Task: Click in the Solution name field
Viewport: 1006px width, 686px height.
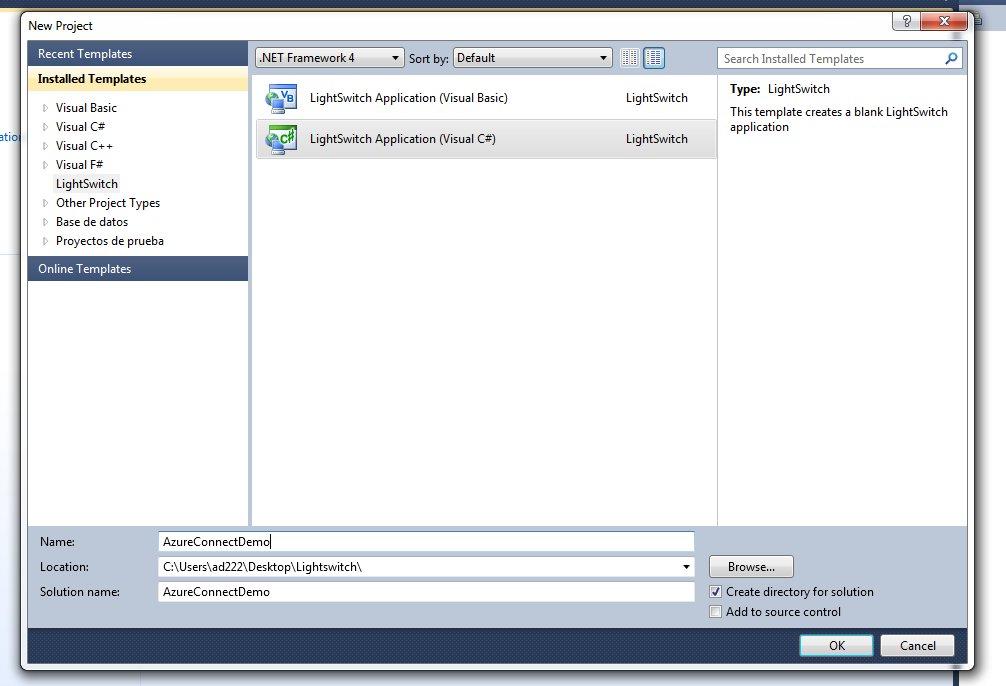Action: pos(426,592)
